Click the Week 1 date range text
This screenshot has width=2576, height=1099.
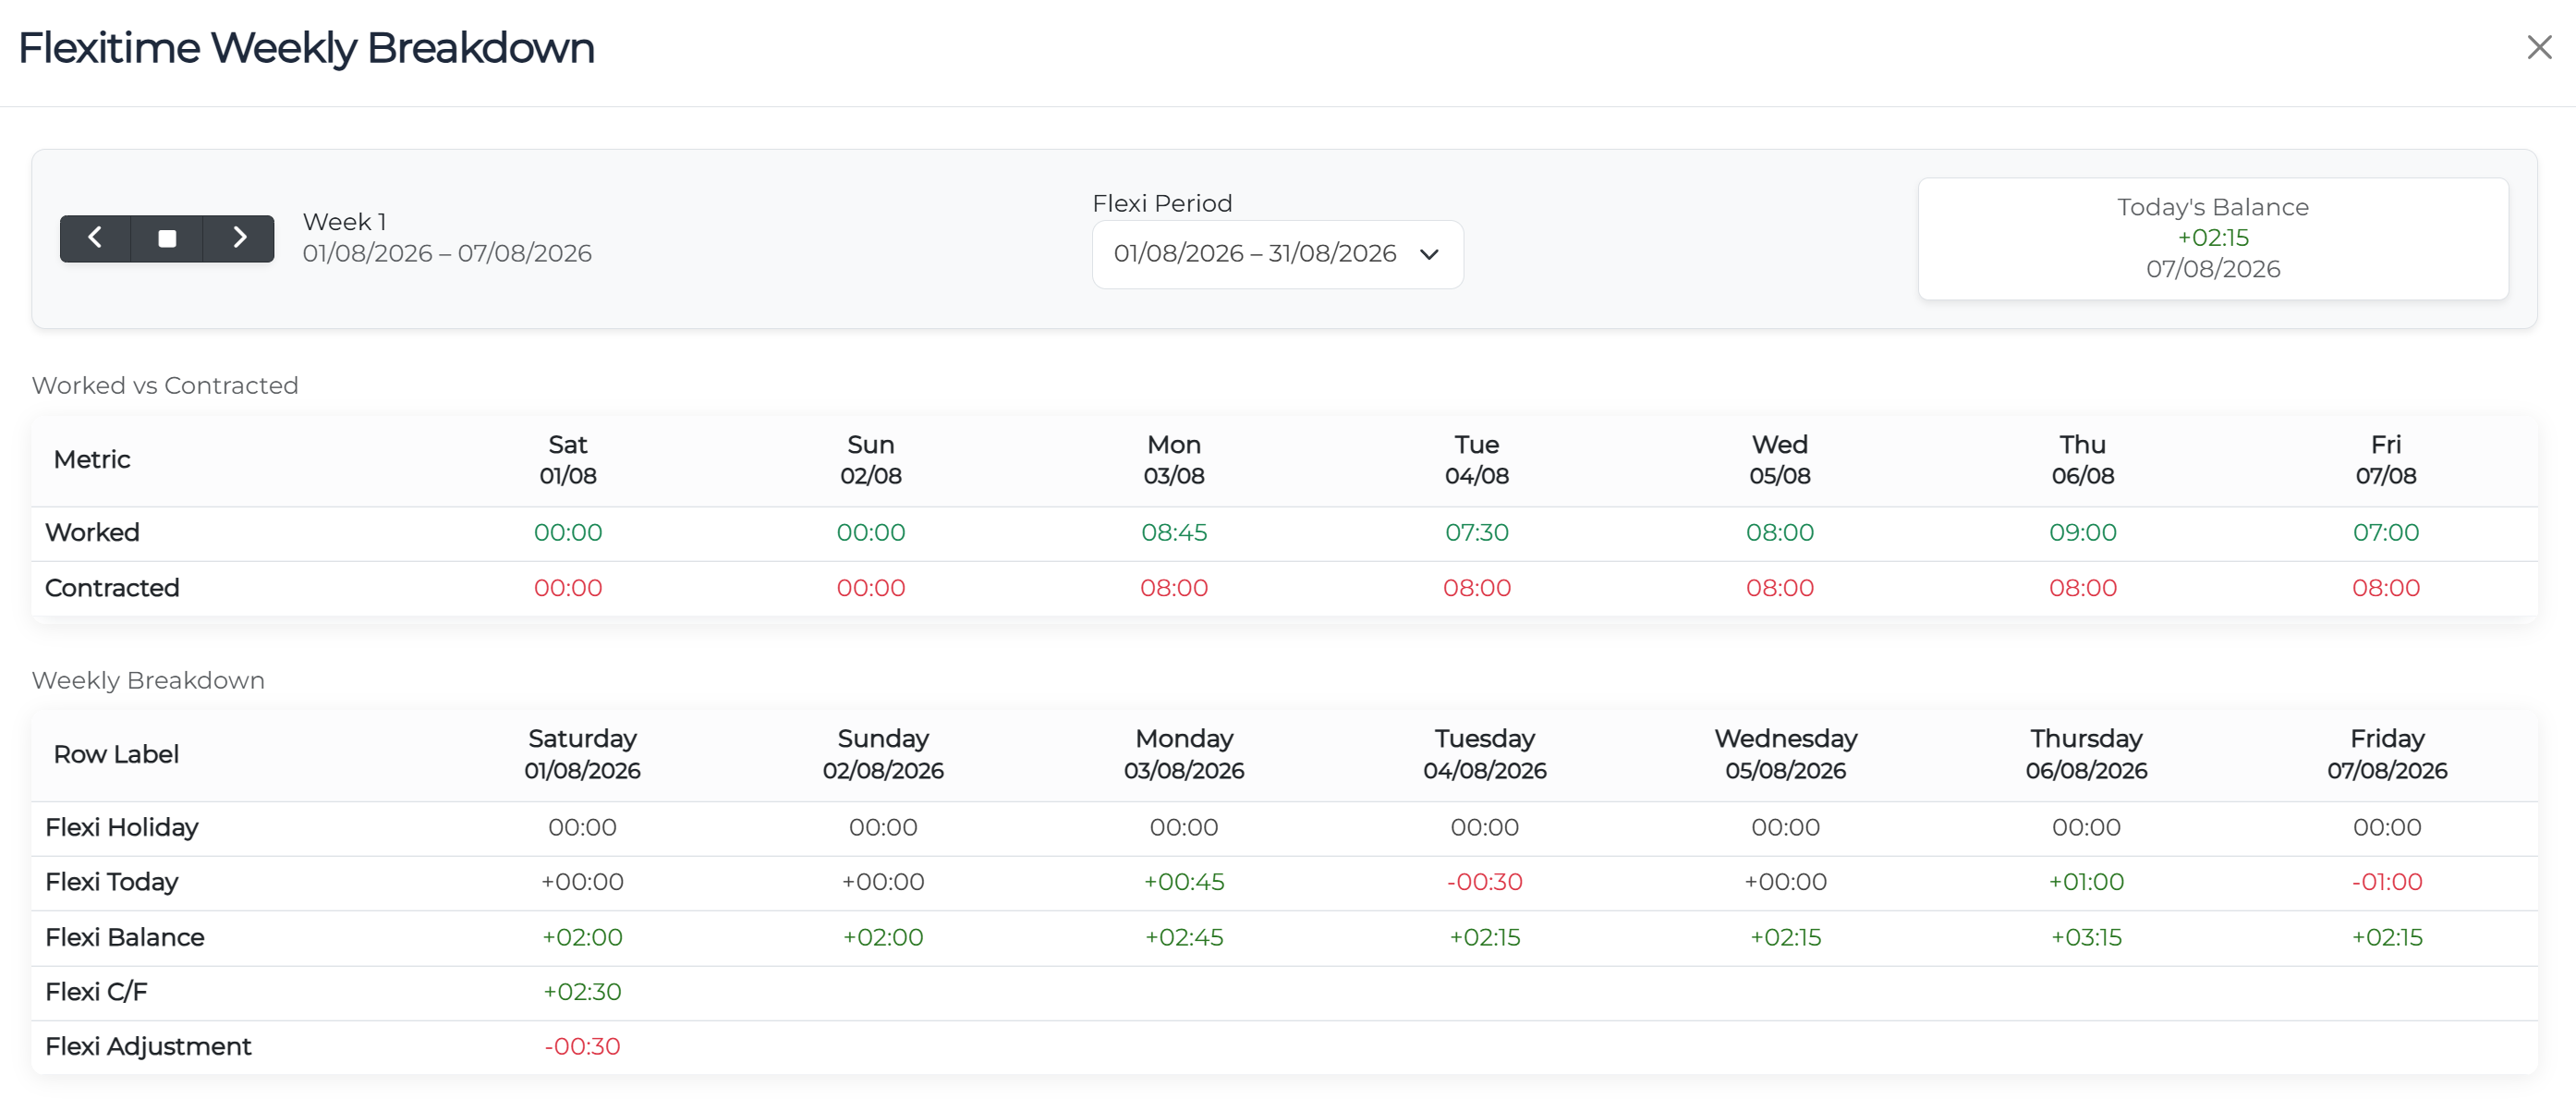447,253
